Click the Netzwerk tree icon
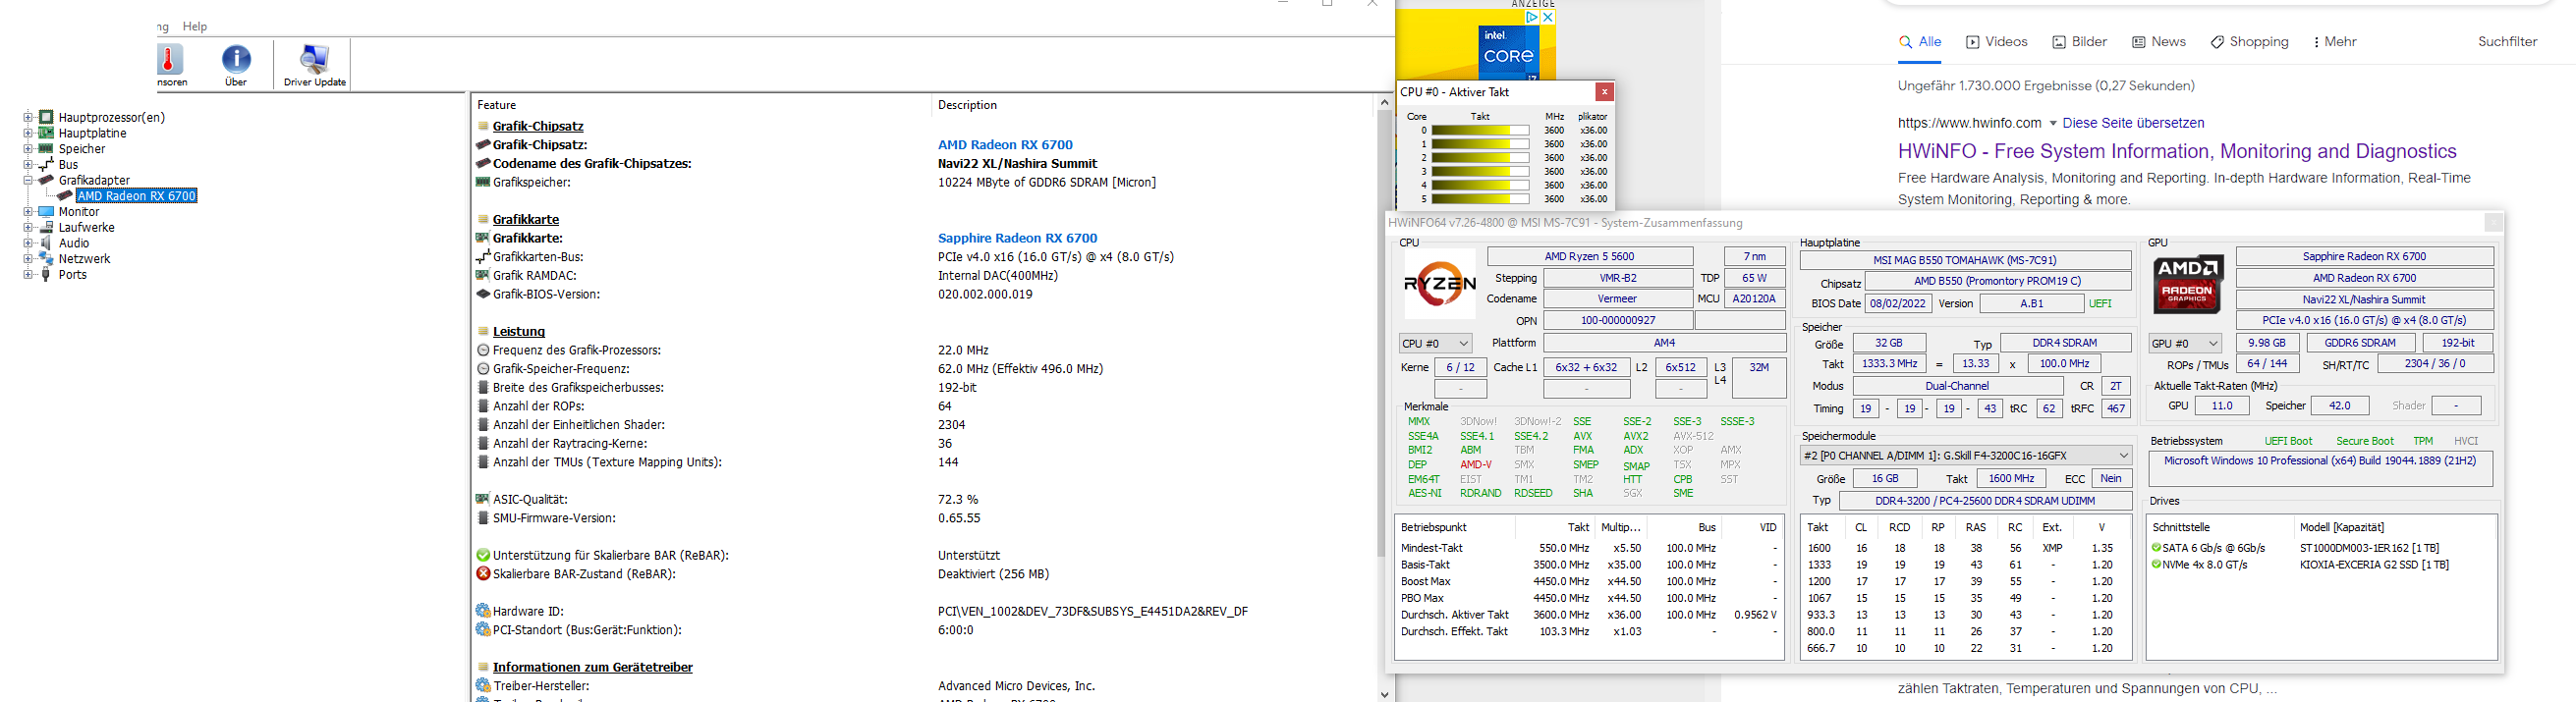Screen dimensions: 2576x702 46,259
